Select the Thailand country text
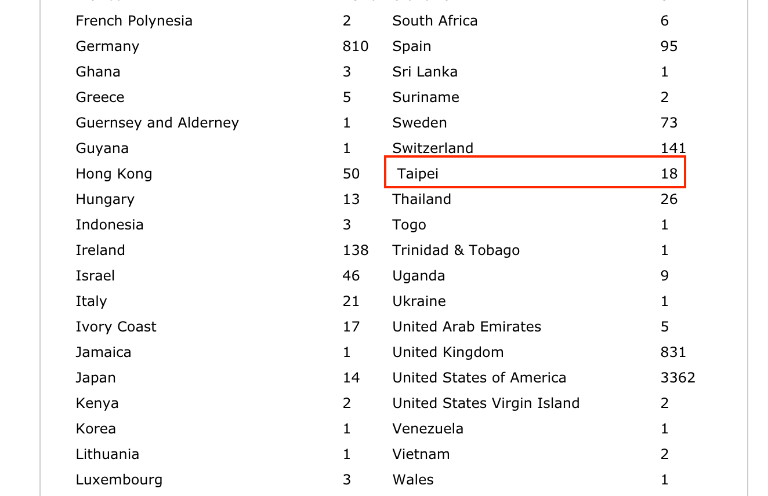Screen dimensions: 768x496 (x=422, y=199)
